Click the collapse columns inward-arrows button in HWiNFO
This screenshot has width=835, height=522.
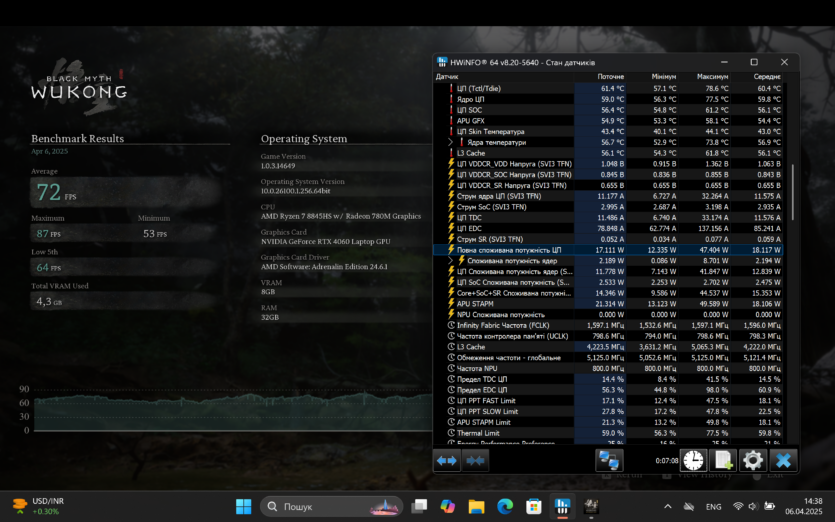475,460
